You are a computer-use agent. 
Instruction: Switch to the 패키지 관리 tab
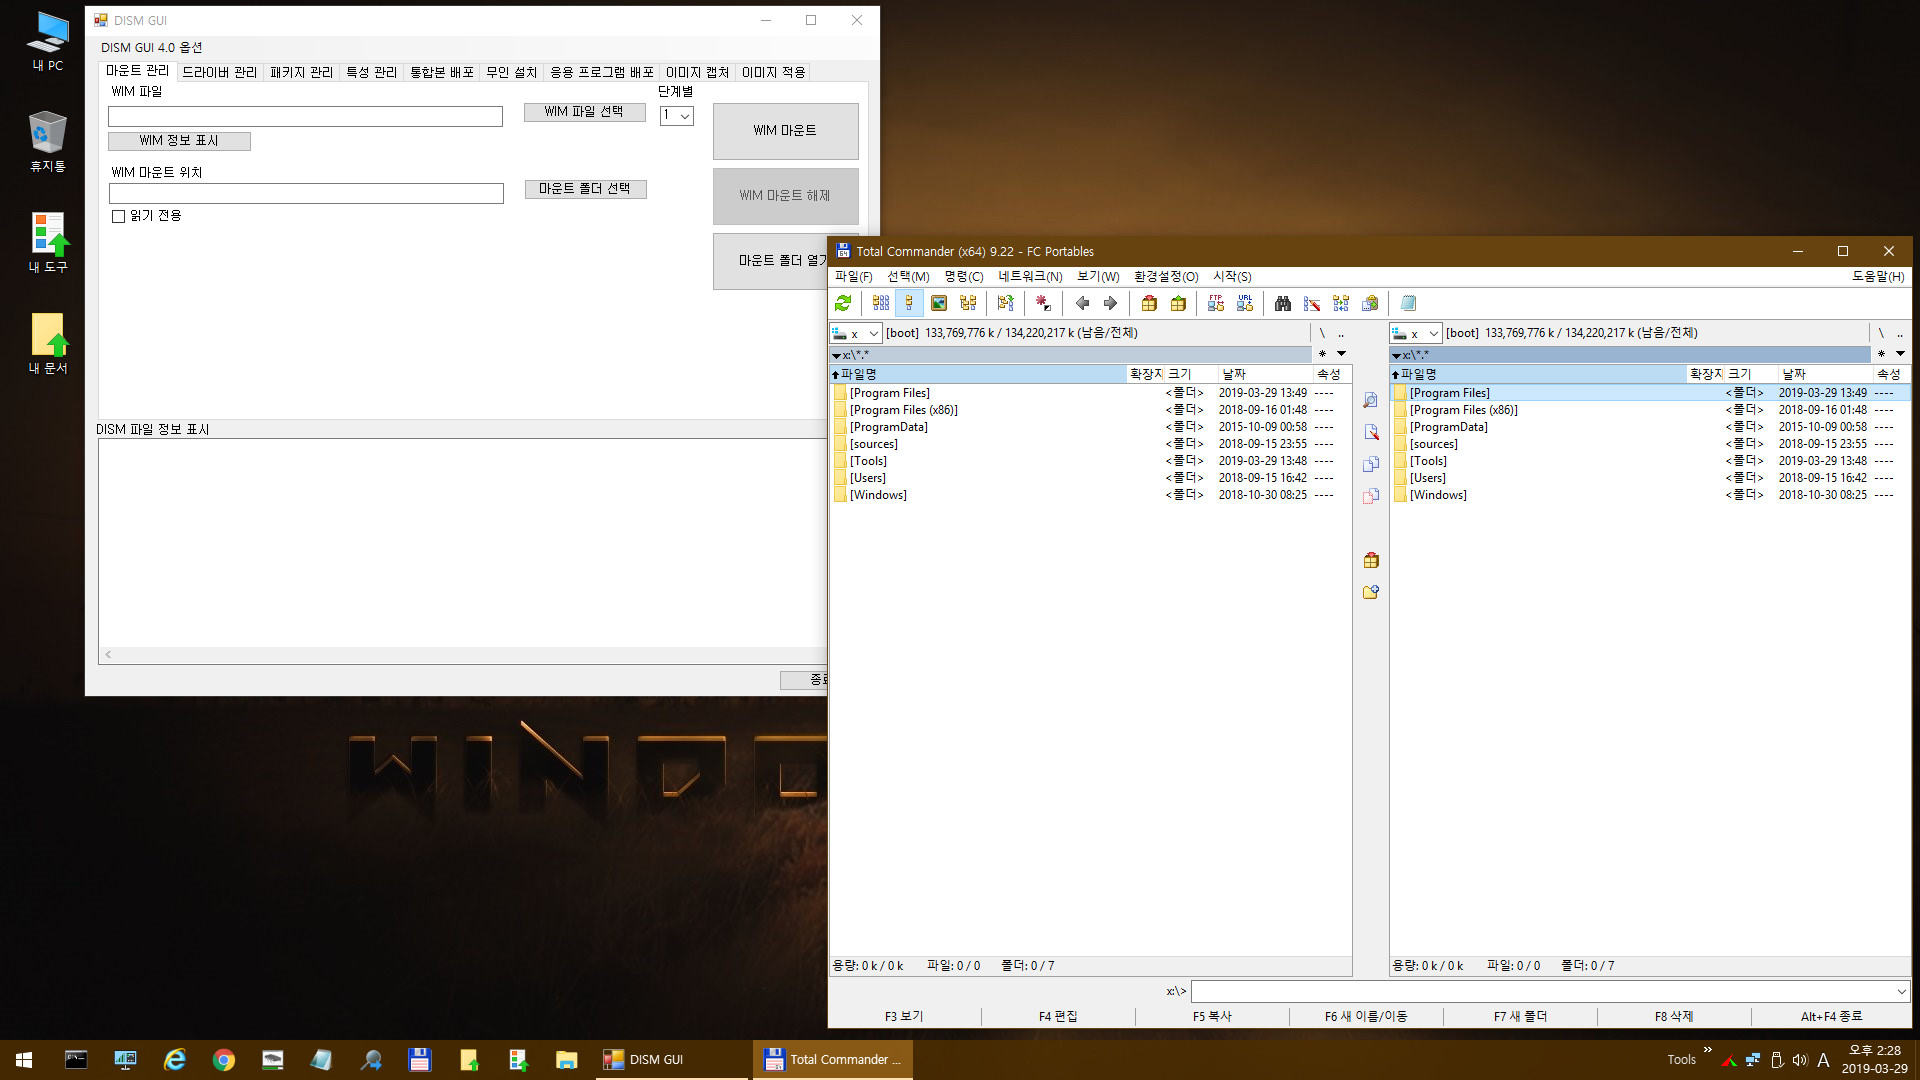pos(301,72)
